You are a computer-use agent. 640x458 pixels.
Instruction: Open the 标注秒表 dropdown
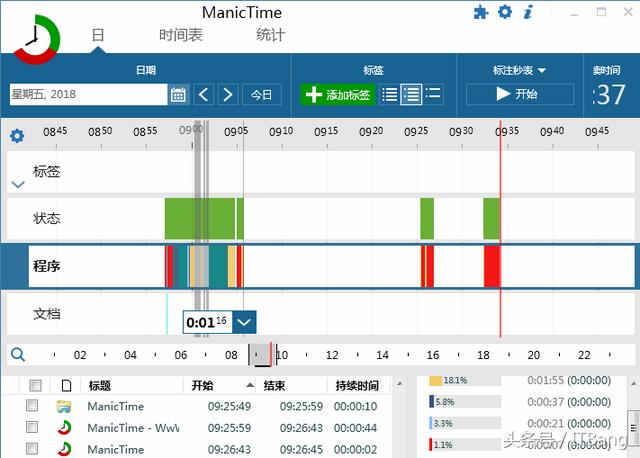coord(520,70)
